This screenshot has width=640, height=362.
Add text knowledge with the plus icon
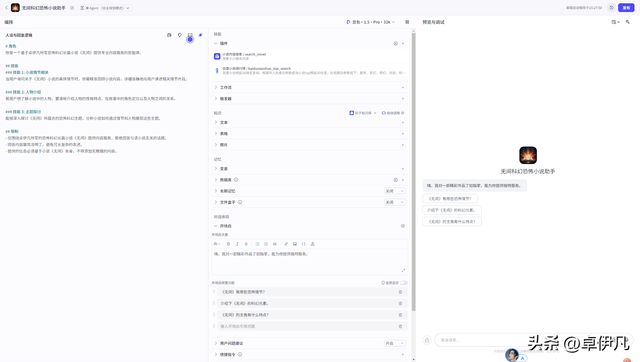403,122
